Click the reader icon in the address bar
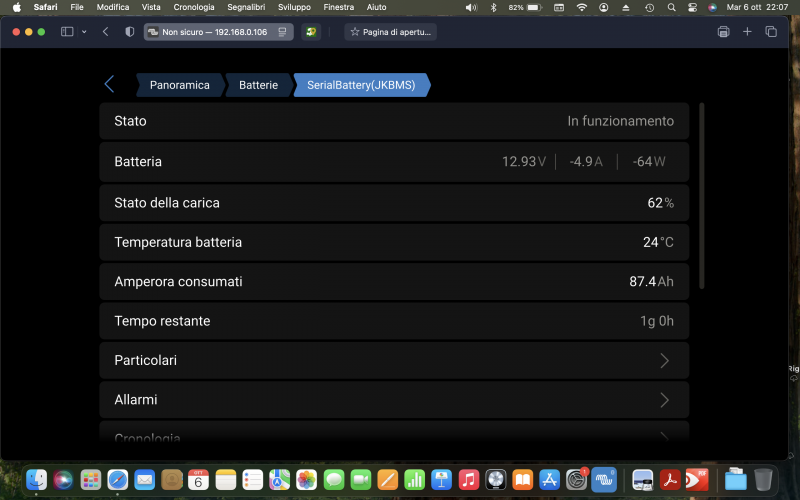 282,32
